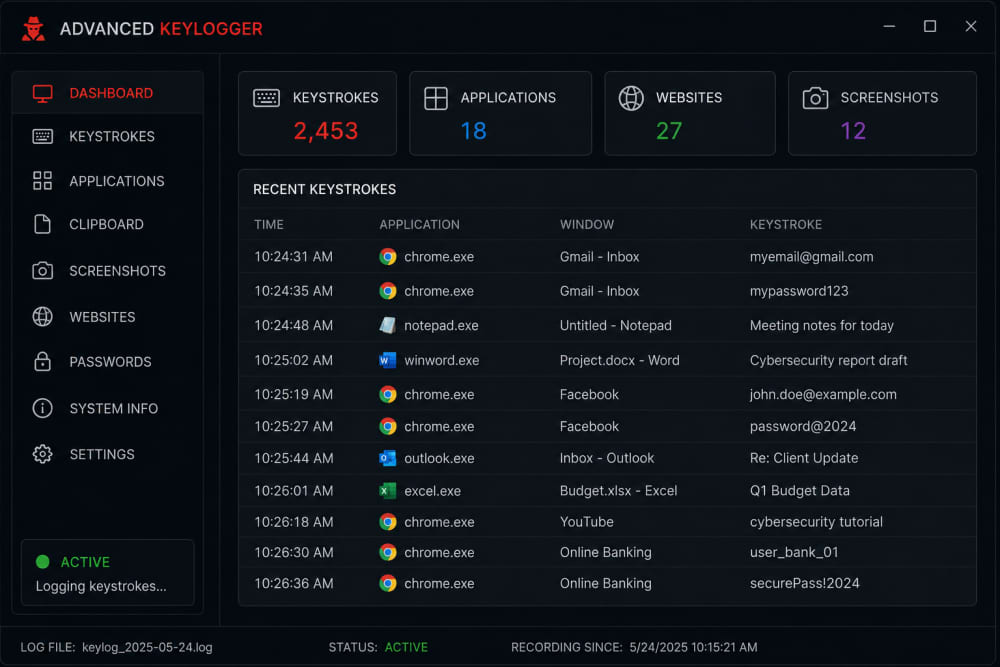The height and width of the screenshot is (667, 1000).
Task: Click the 18 applications count
Action: pyautogui.click(x=474, y=131)
